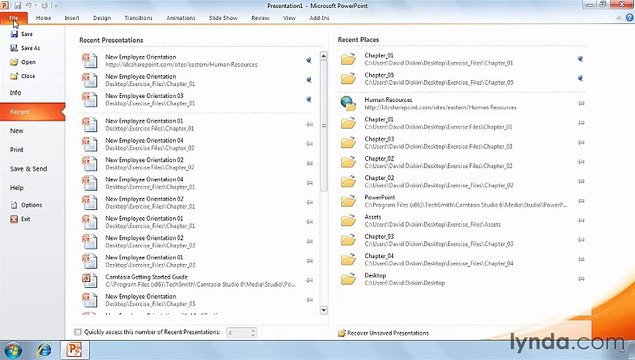Open Help in the backstage menu
635x360 pixels.
[17, 188]
